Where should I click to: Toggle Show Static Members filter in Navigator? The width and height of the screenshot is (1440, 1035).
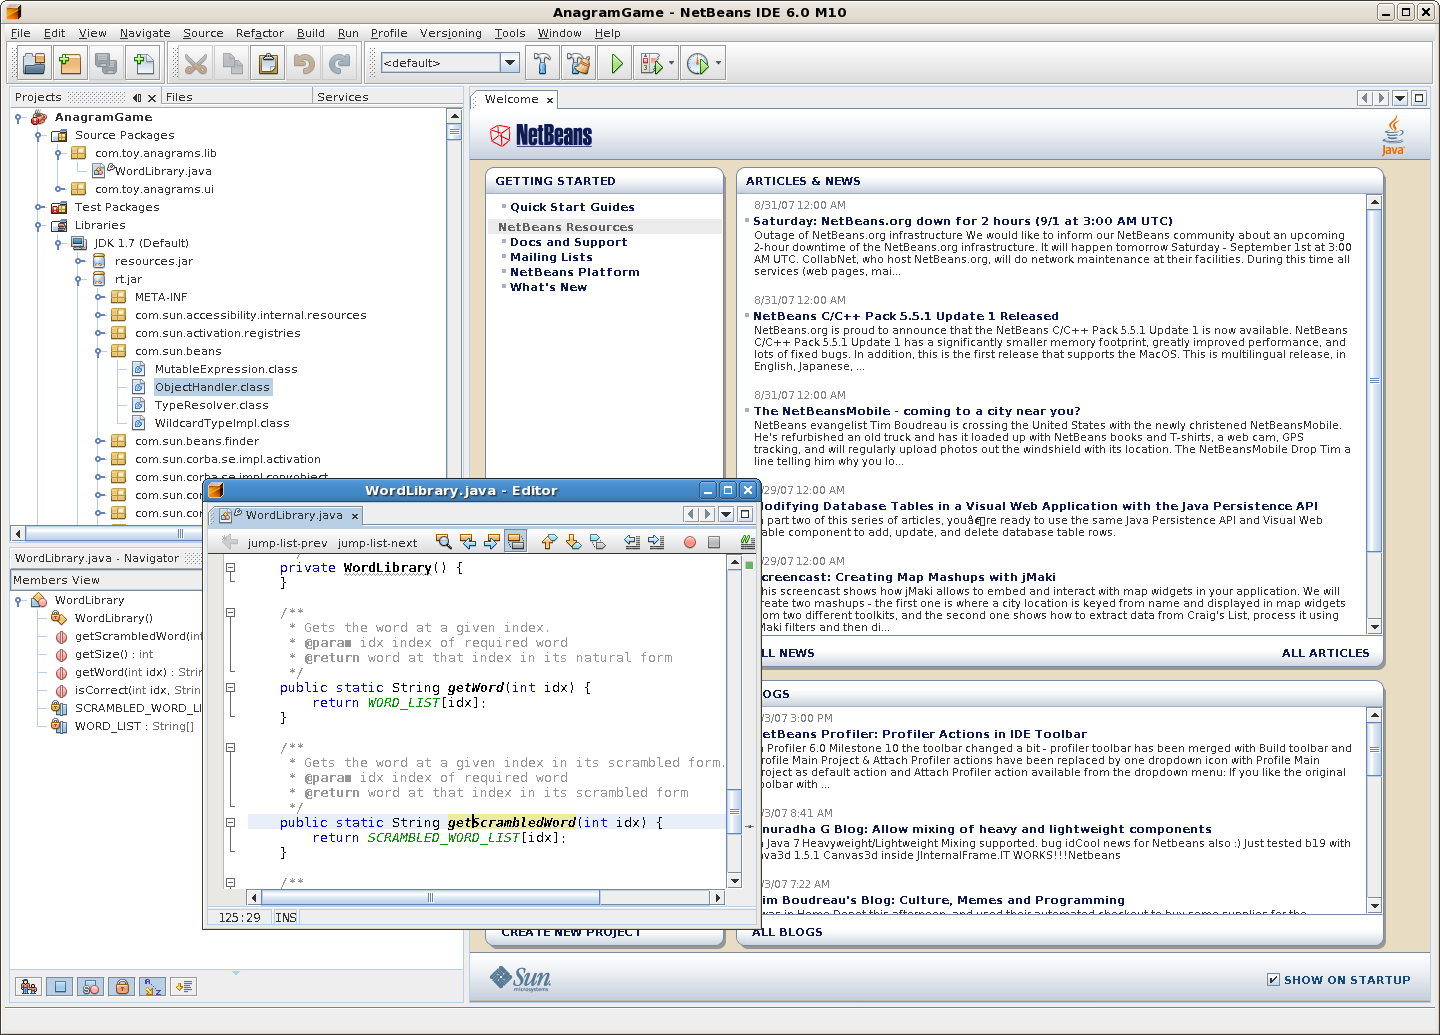tap(91, 987)
